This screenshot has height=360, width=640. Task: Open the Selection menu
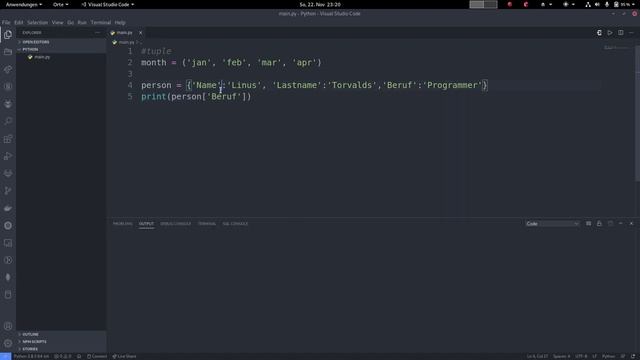click(38, 22)
